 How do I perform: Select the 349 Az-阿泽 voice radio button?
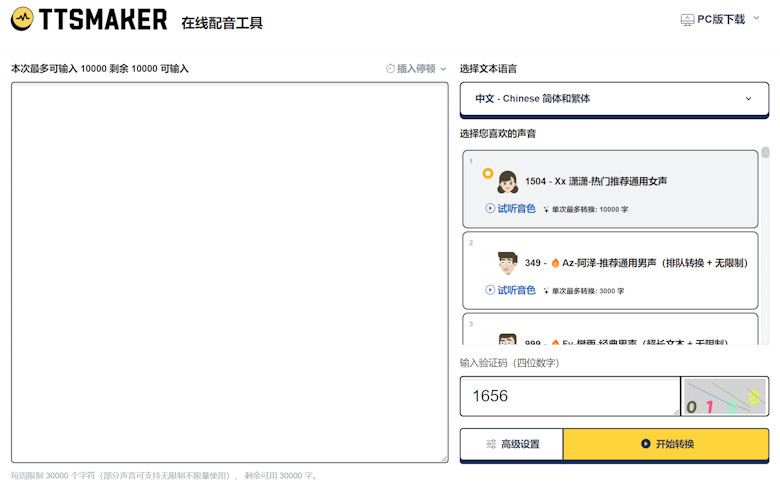488,255
